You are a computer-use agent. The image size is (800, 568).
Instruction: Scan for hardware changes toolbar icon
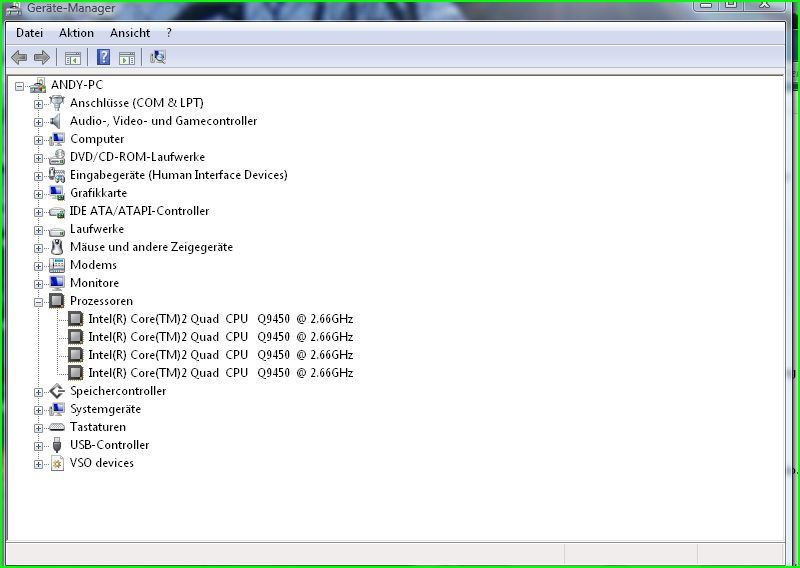coord(158,57)
